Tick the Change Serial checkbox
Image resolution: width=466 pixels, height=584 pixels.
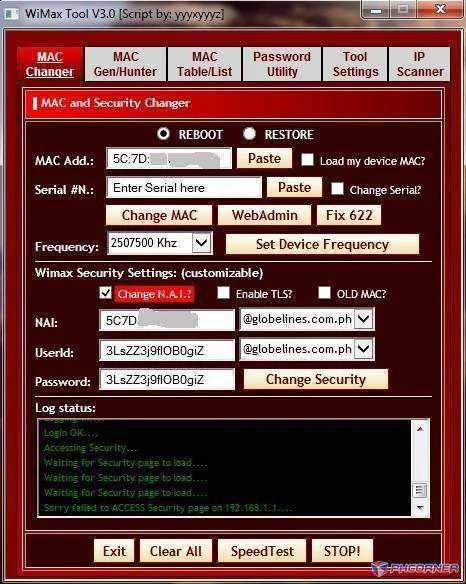tap(337, 188)
